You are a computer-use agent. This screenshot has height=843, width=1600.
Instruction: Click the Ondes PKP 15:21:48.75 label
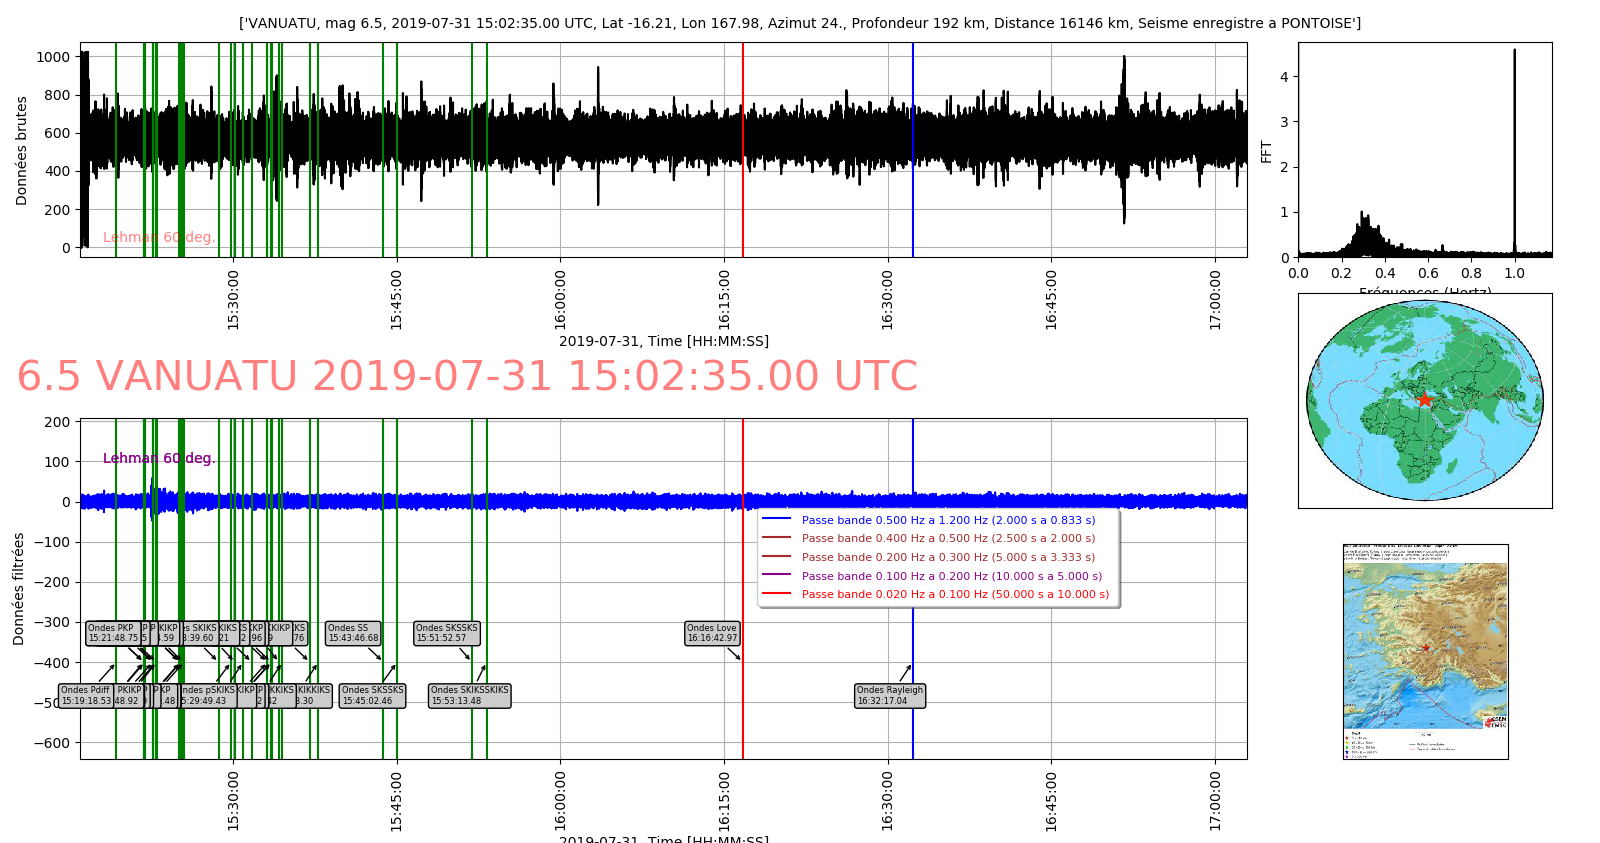(x=113, y=633)
